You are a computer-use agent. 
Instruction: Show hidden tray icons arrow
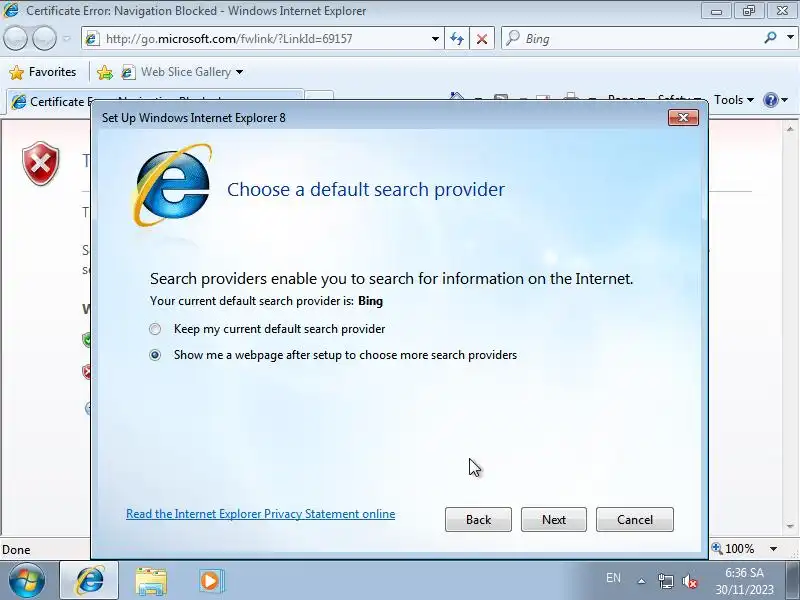tap(641, 581)
